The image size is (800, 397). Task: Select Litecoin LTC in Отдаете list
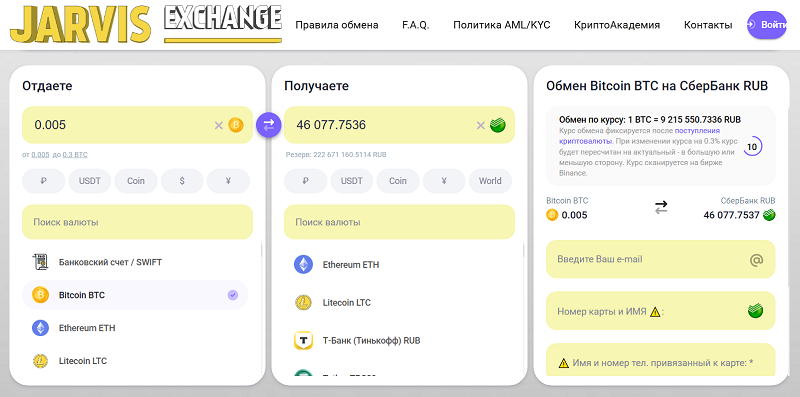click(x=135, y=361)
